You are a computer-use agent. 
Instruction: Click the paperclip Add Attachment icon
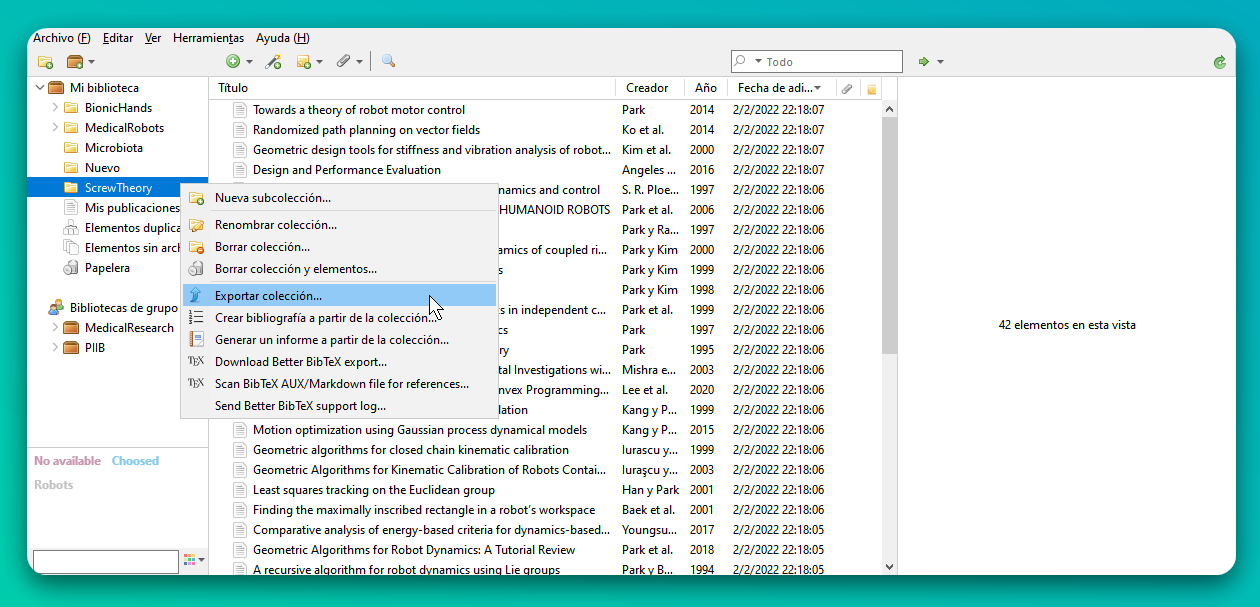tap(343, 62)
